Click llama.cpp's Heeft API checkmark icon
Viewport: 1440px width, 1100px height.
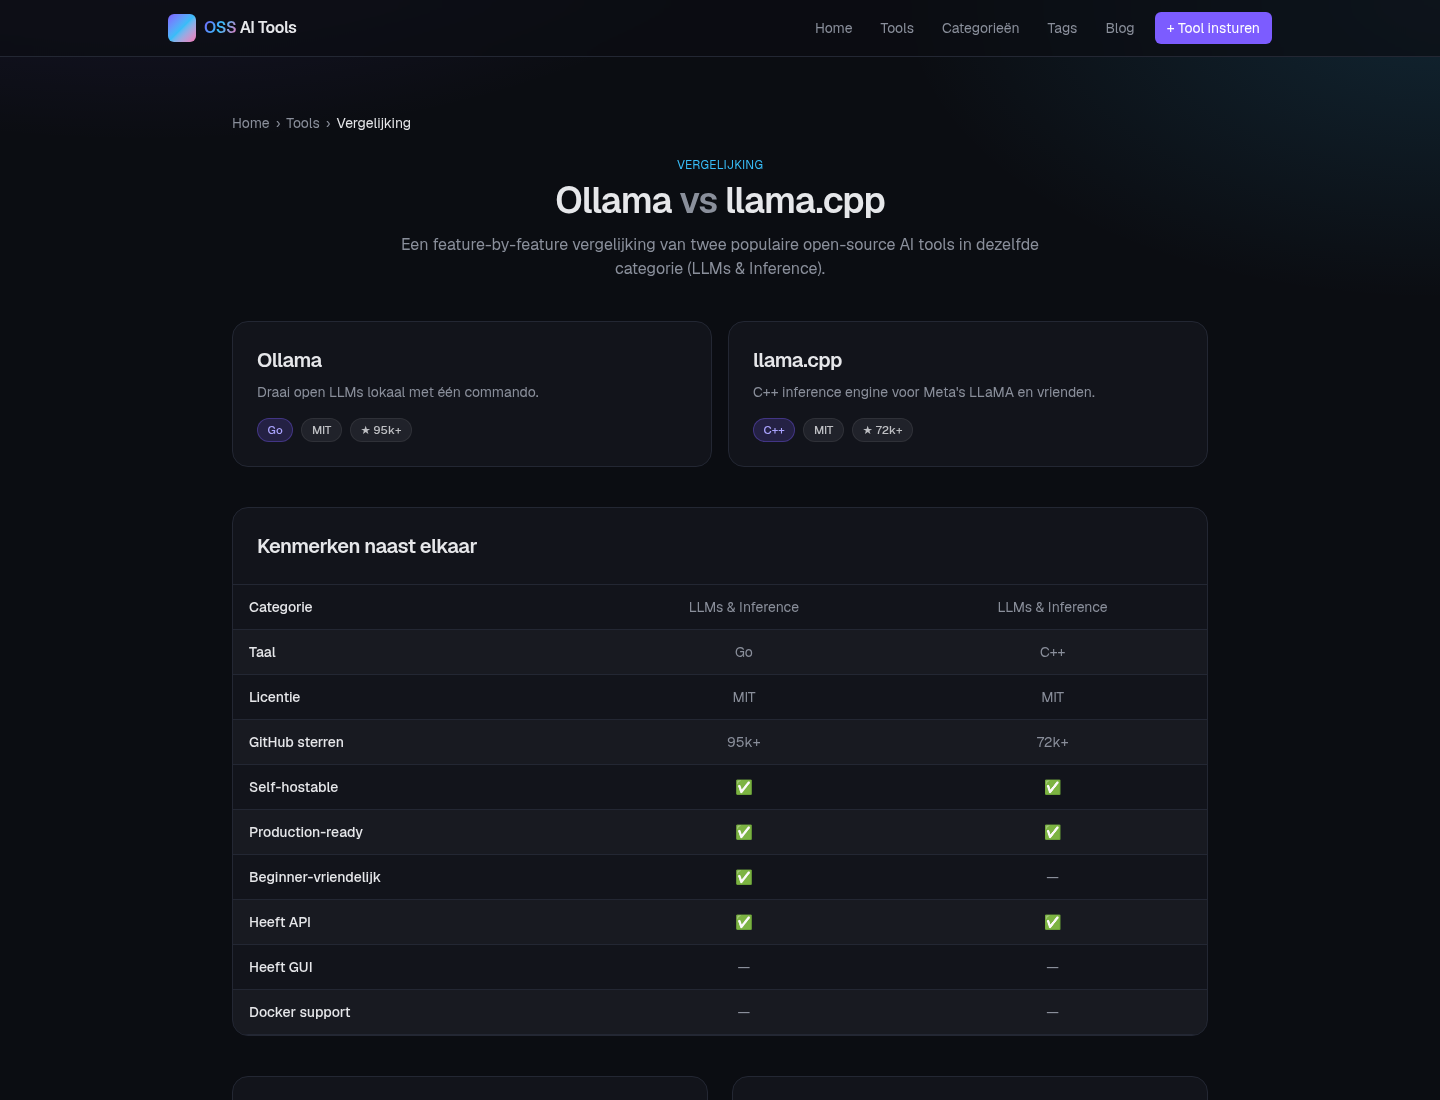[1053, 922]
